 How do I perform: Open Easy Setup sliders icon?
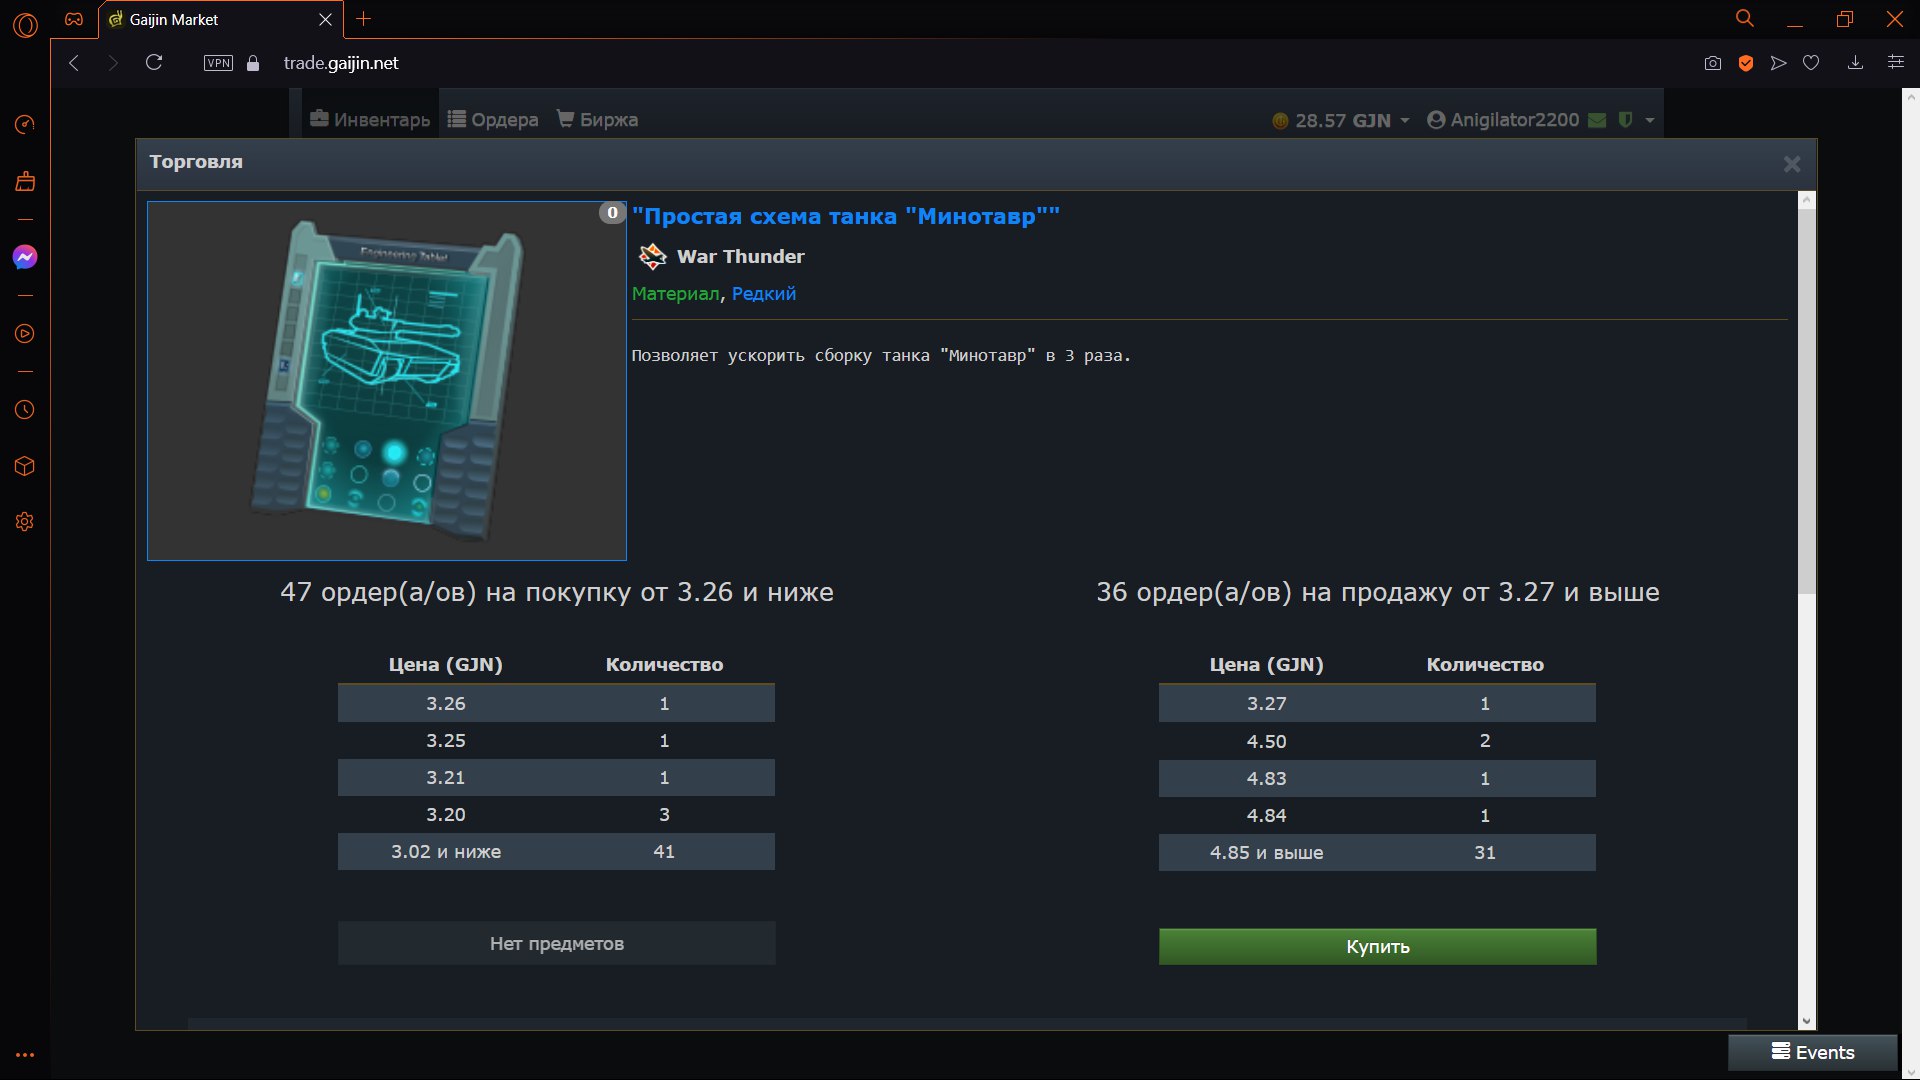click(1895, 63)
